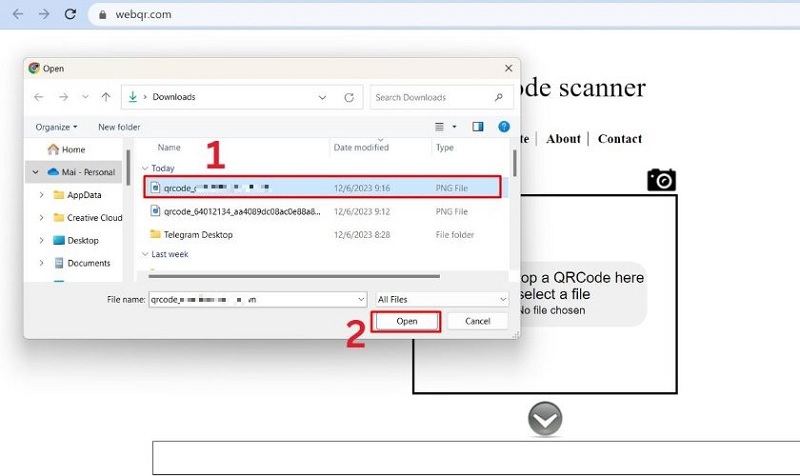Reload the page with the browser refresh icon
Screen dimensions: 800x476
(70, 15)
